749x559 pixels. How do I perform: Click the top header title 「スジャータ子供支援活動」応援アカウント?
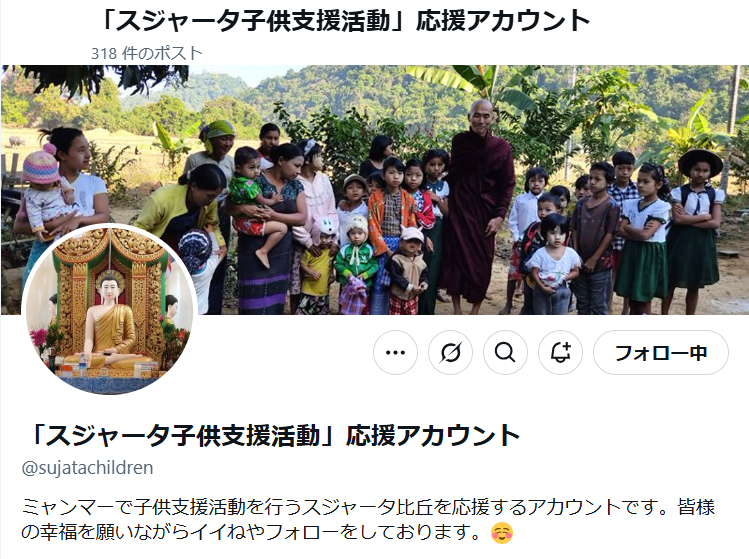tap(345, 21)
